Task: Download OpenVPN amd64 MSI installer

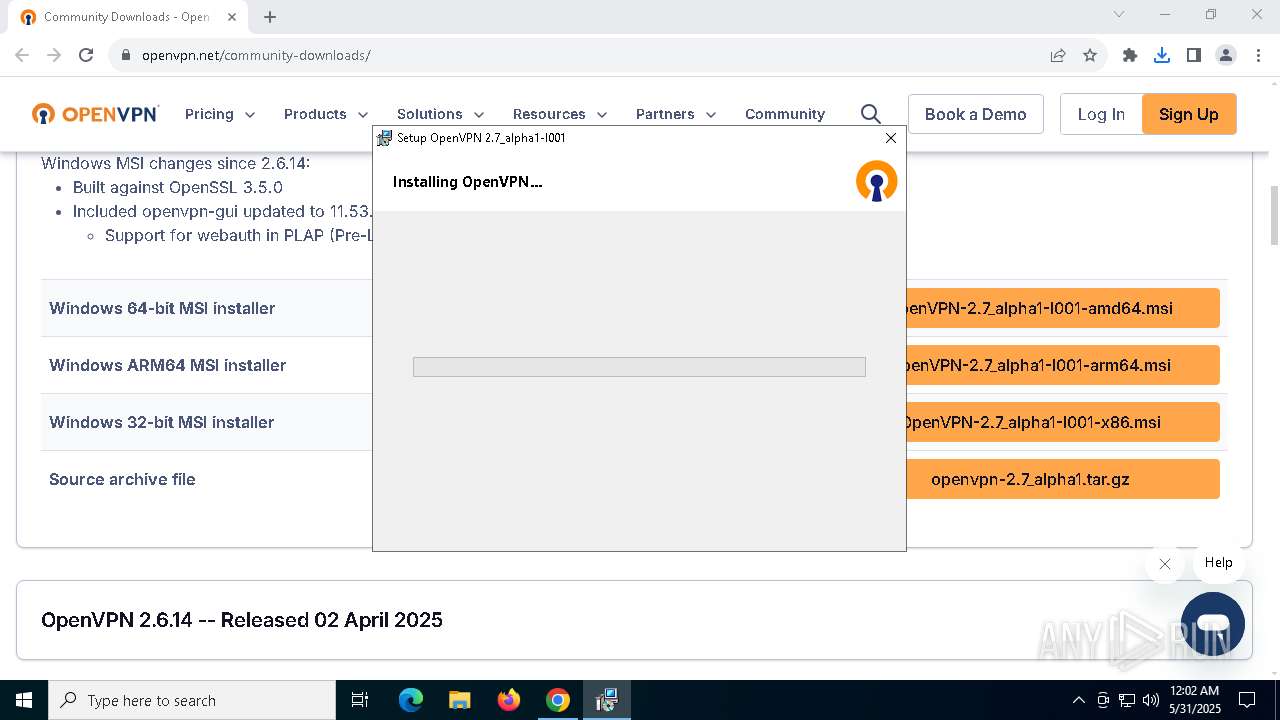Action: pyautogui.click(x=1063, y=308)
